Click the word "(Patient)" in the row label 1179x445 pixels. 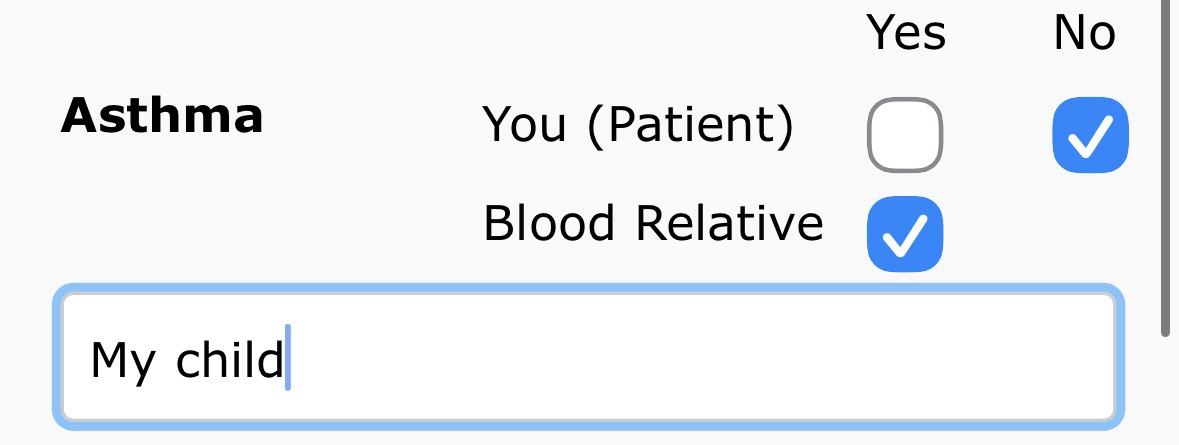(x=690, y=126)
